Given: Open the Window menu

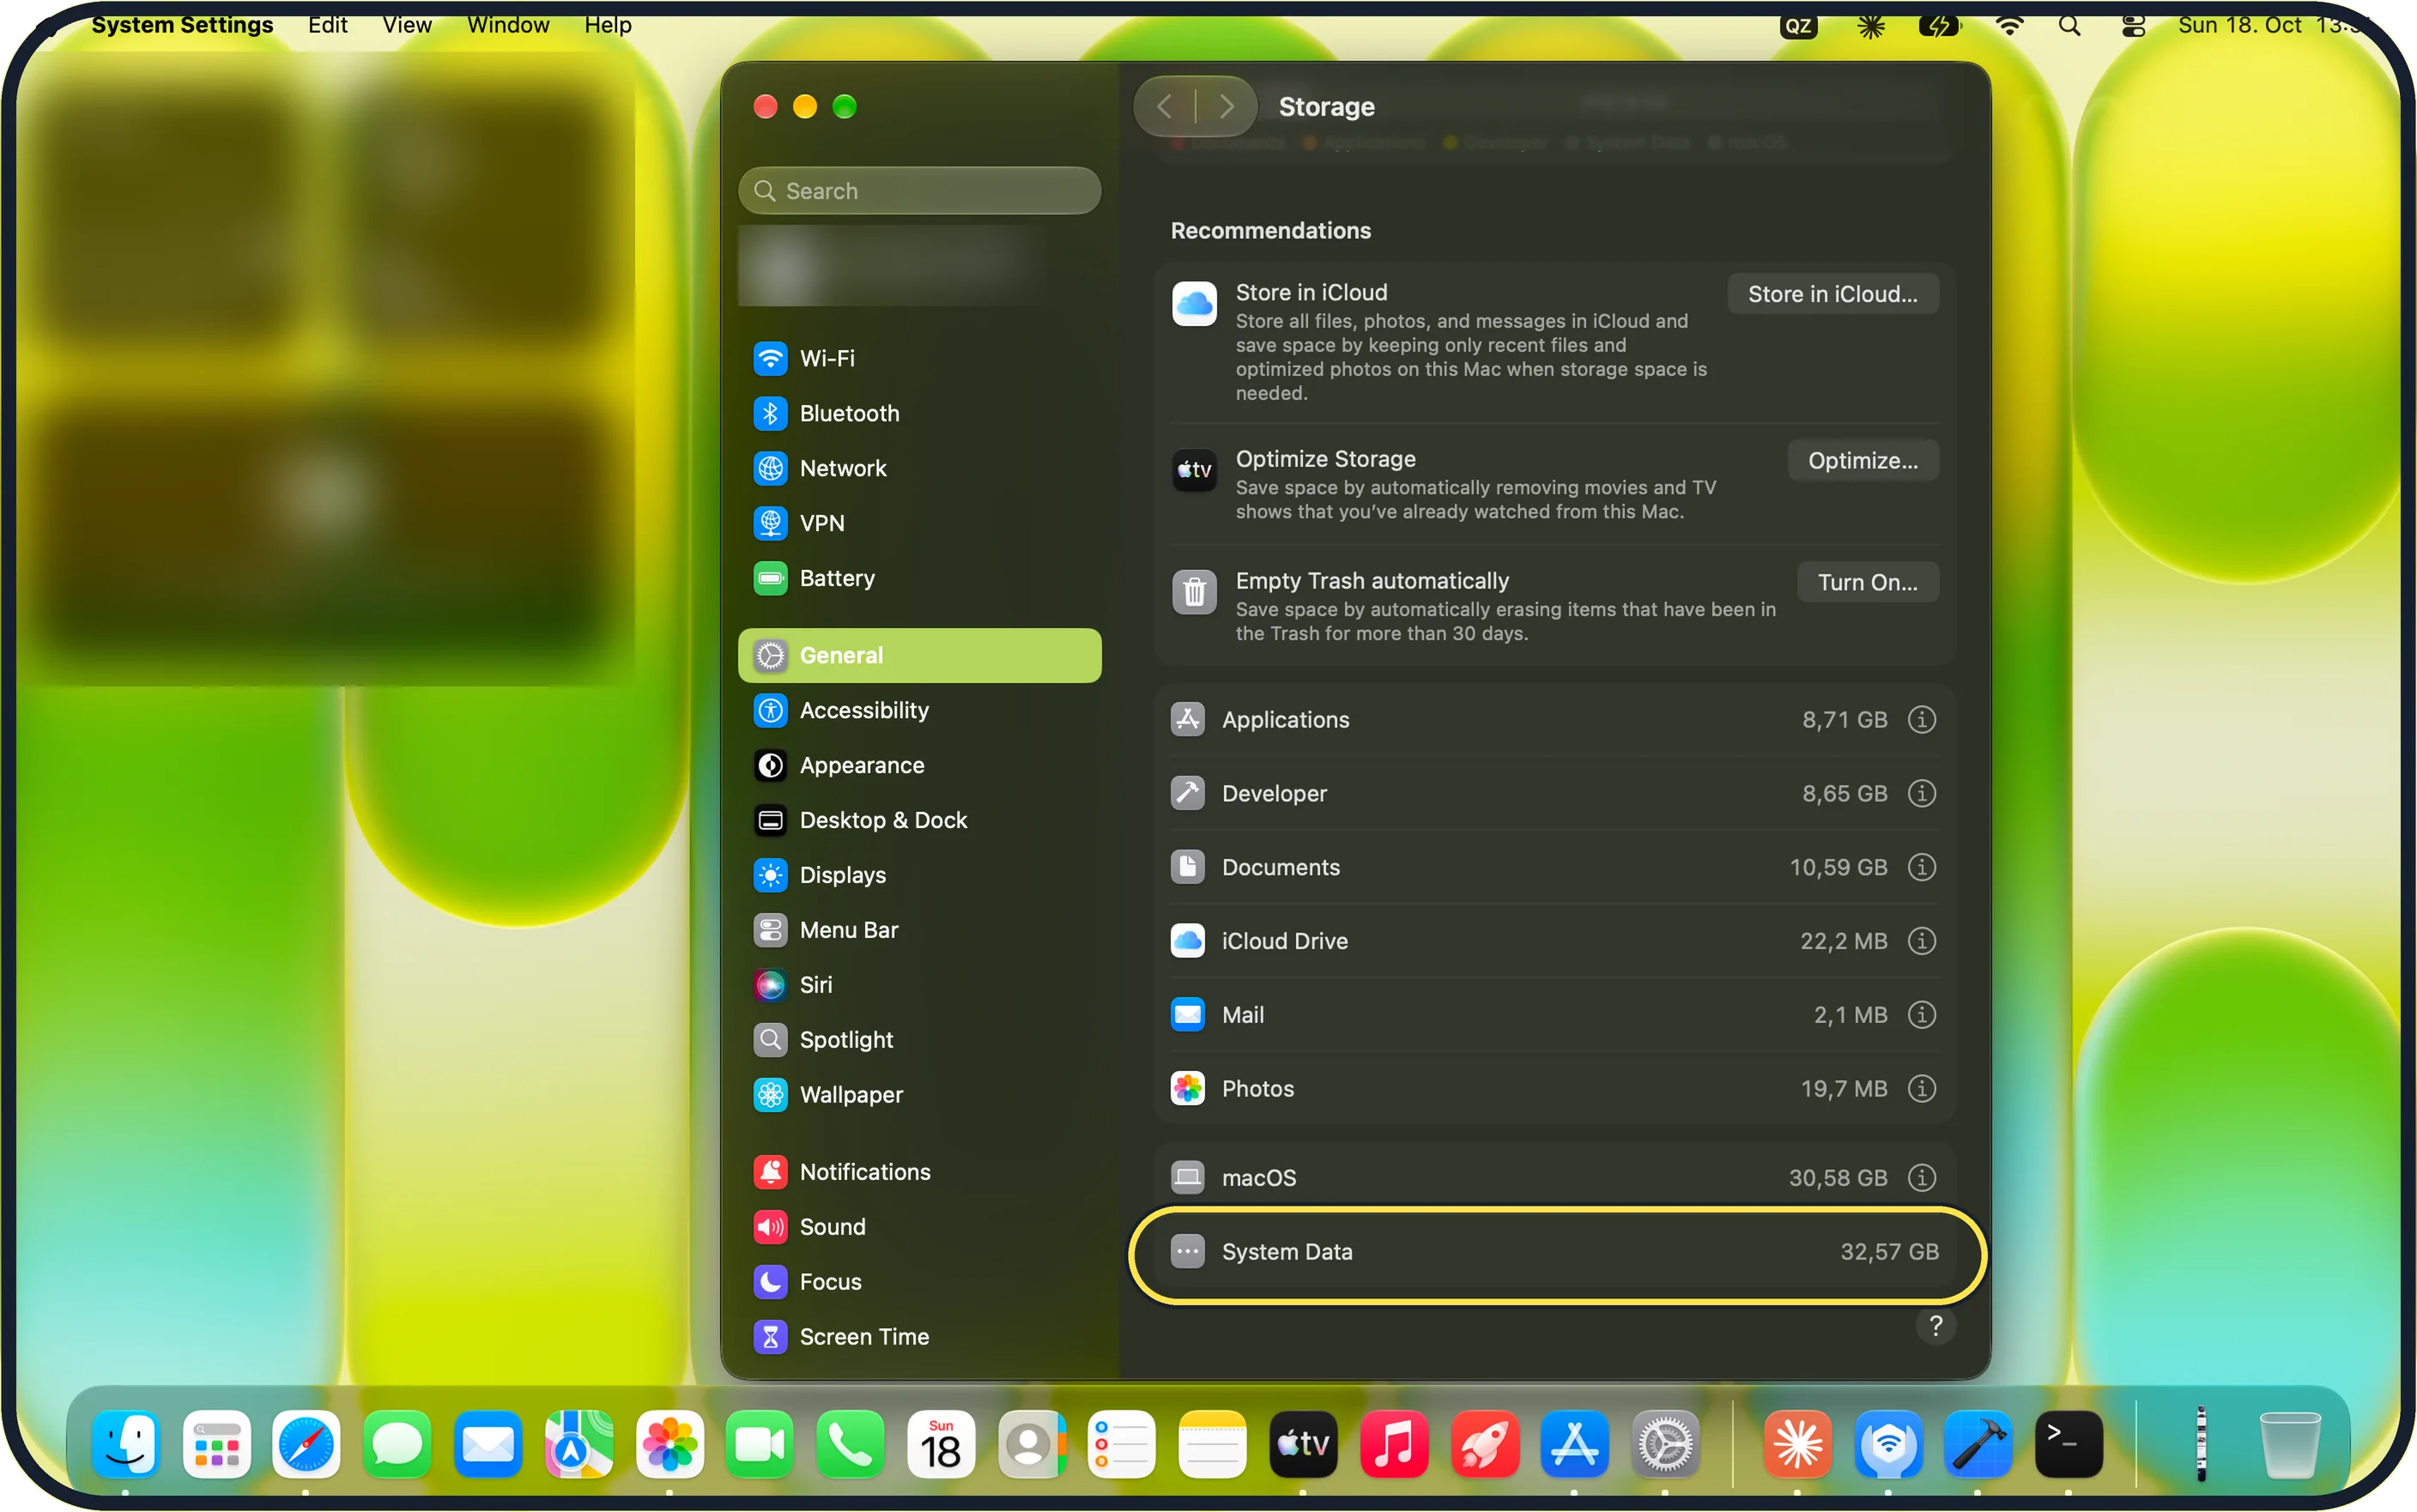Looking at the screenshot, I should click(508, 25).
